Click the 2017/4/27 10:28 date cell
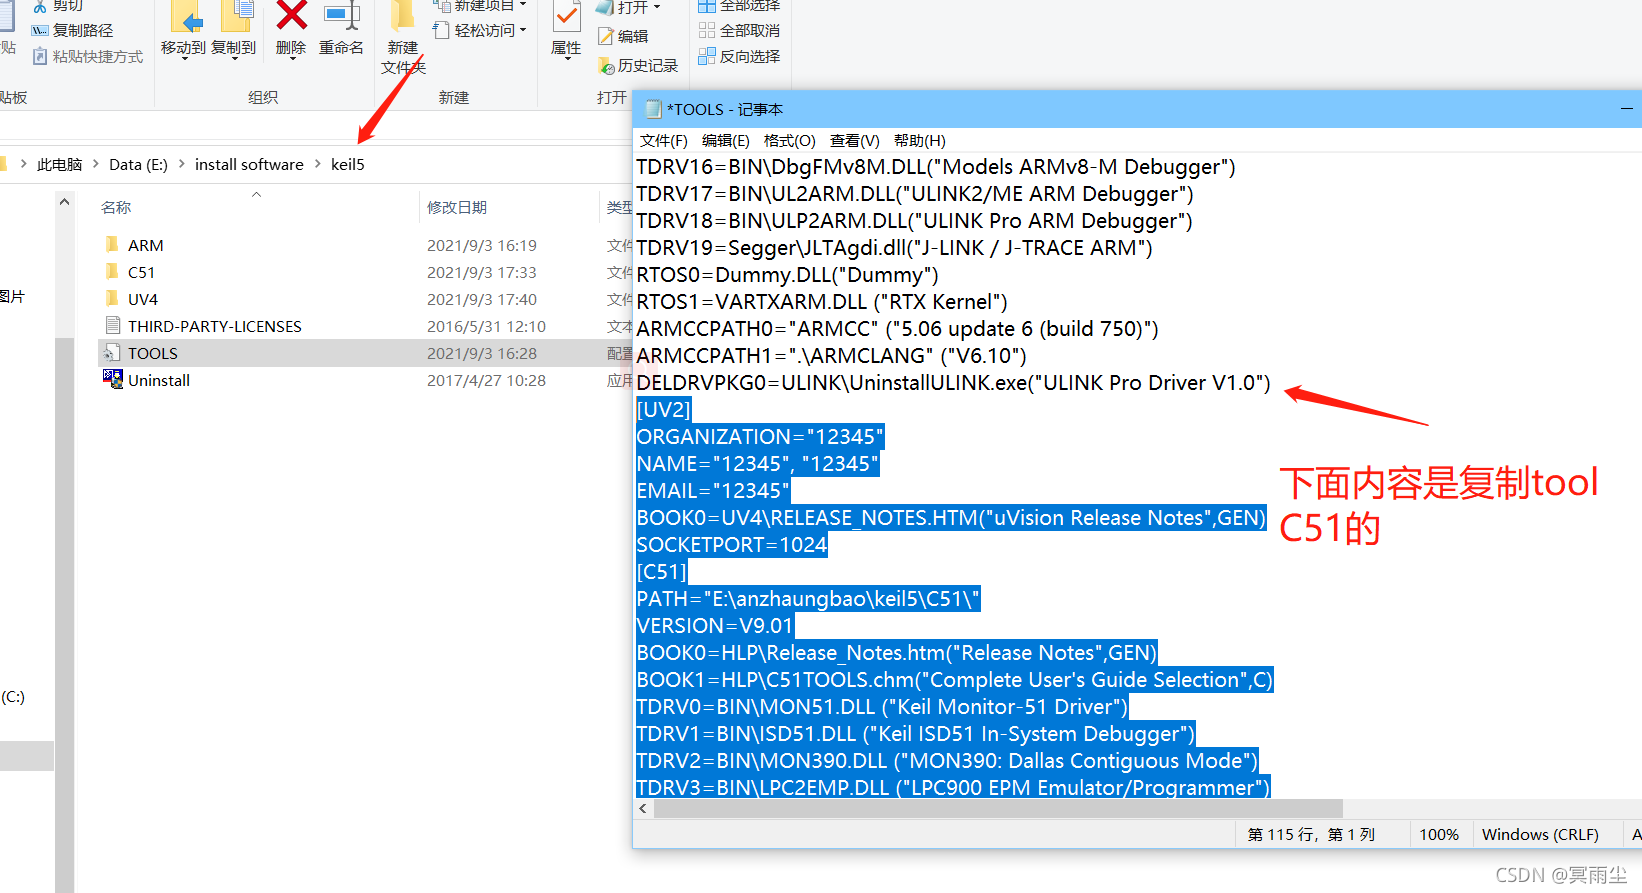The width and height of the screenshot is (1642, 893). 486,381
